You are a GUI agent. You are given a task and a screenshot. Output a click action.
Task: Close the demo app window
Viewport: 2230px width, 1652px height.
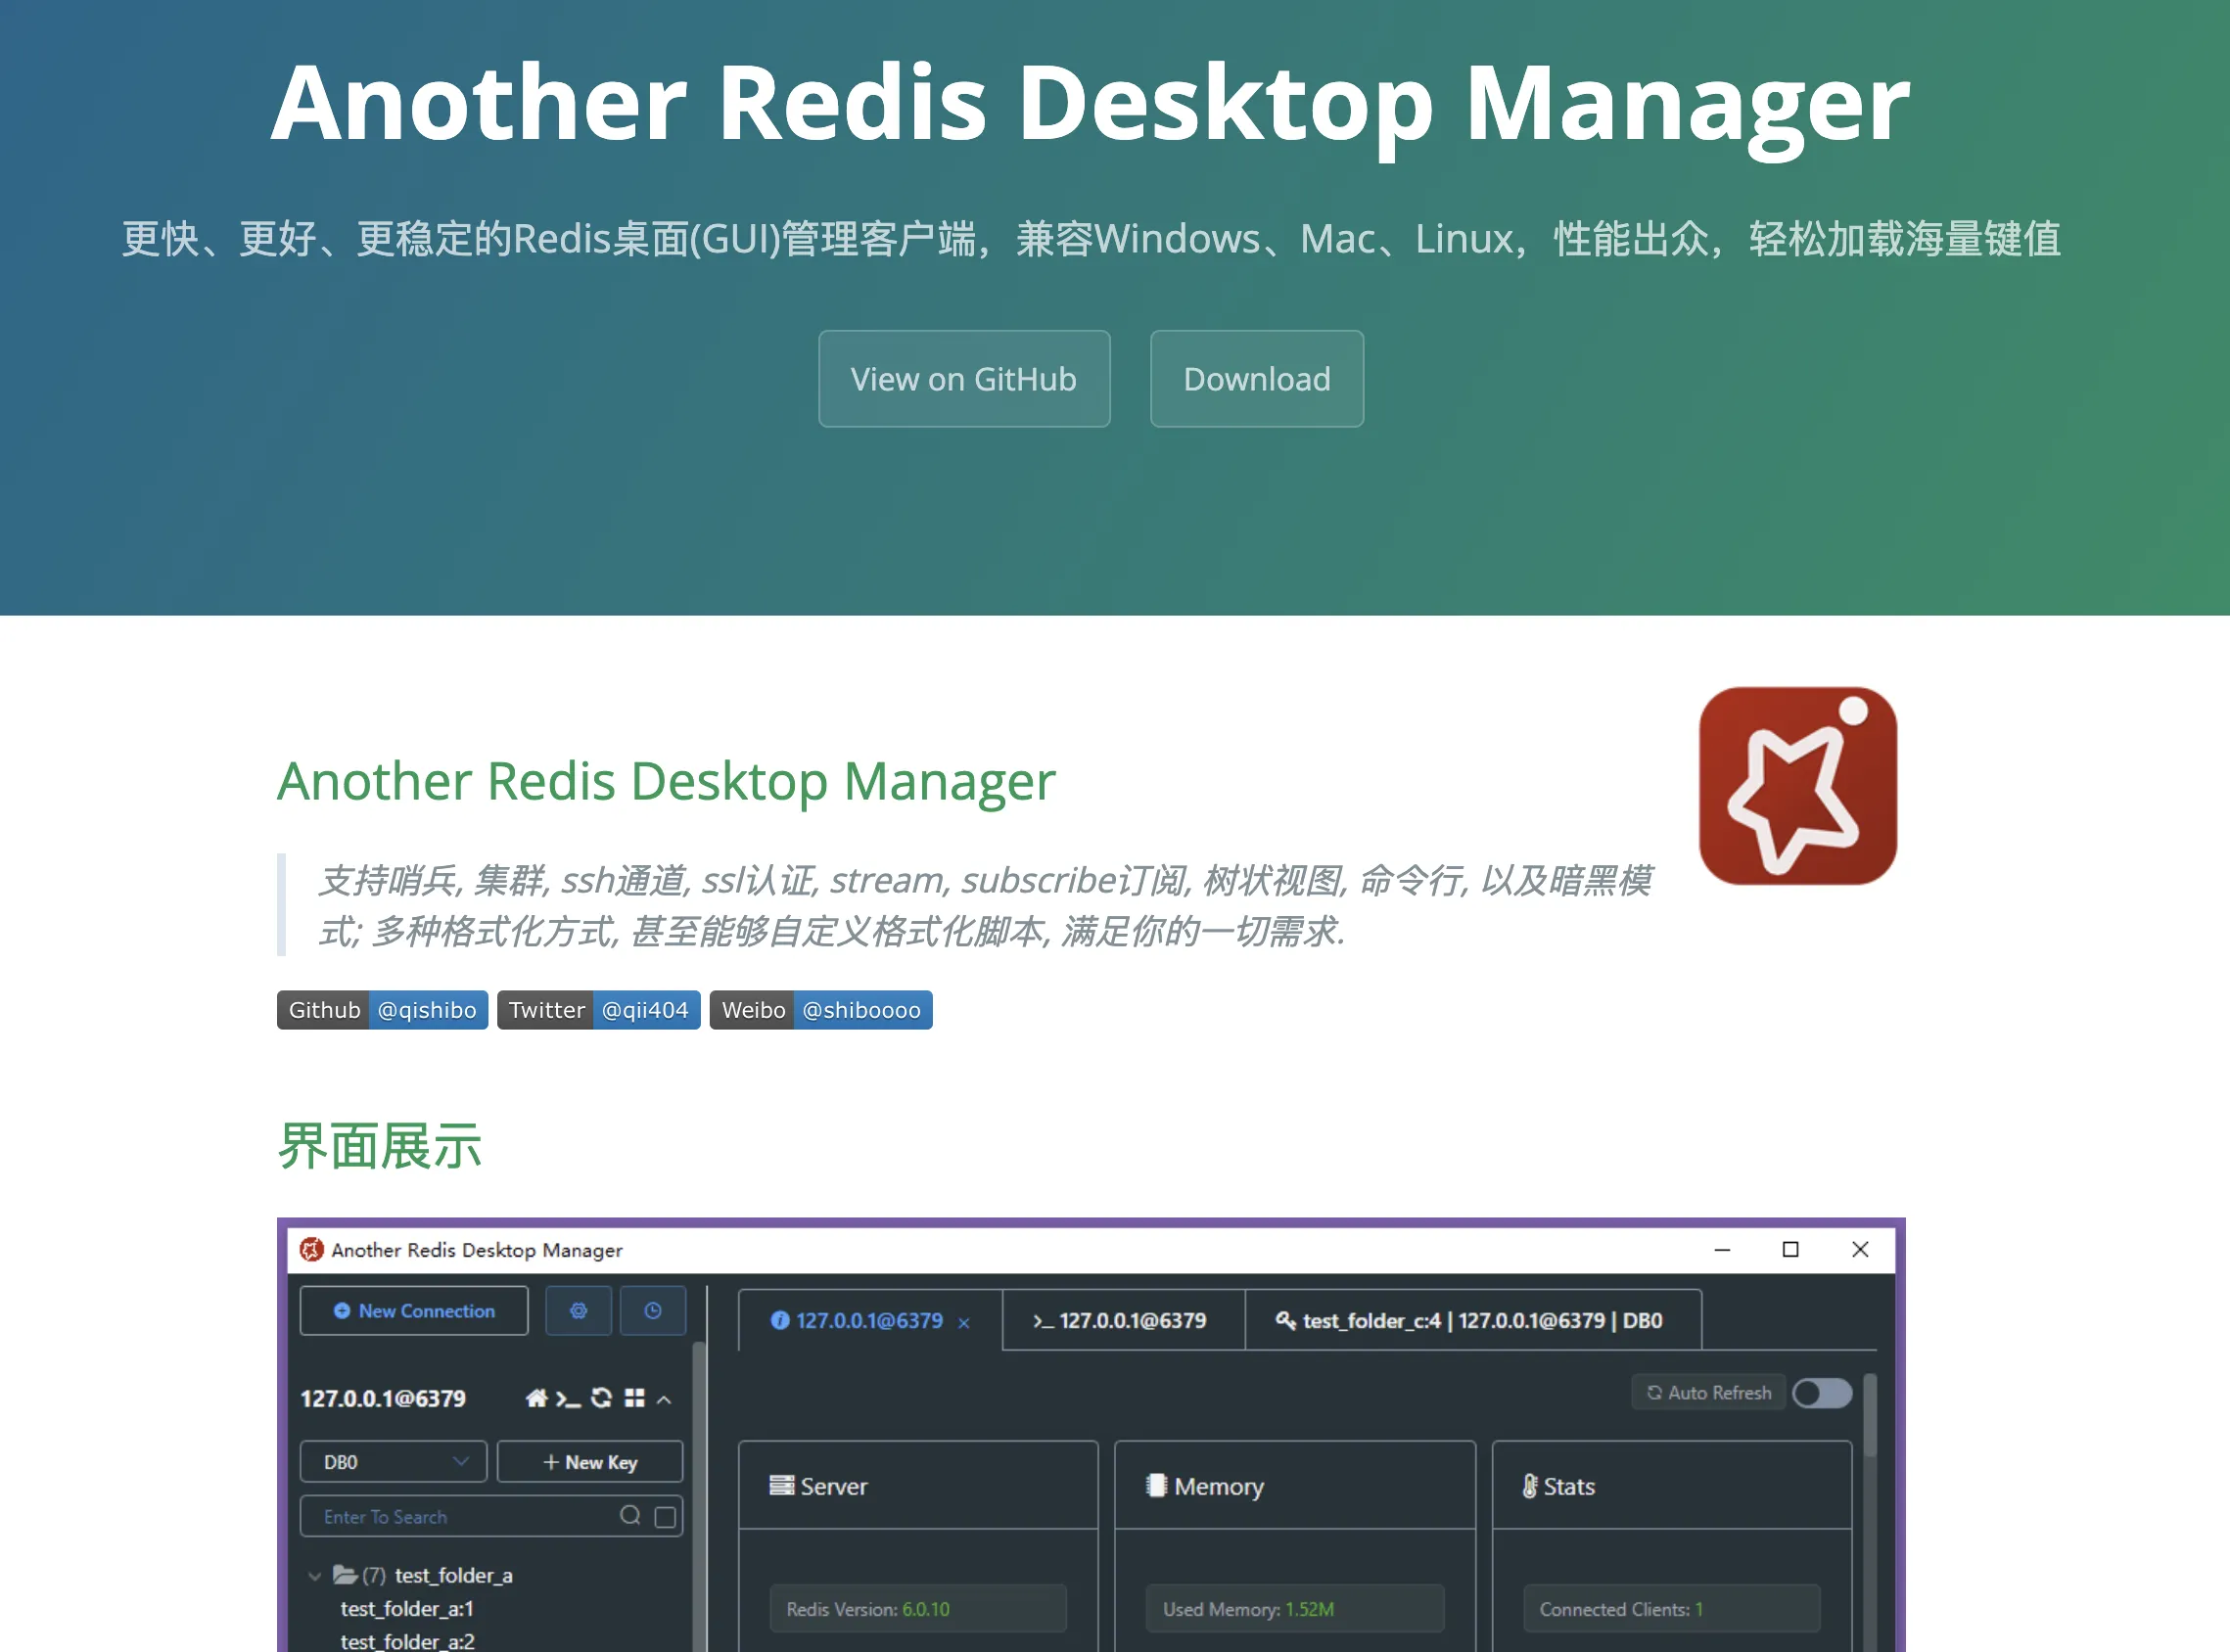coord(1860,1250)
